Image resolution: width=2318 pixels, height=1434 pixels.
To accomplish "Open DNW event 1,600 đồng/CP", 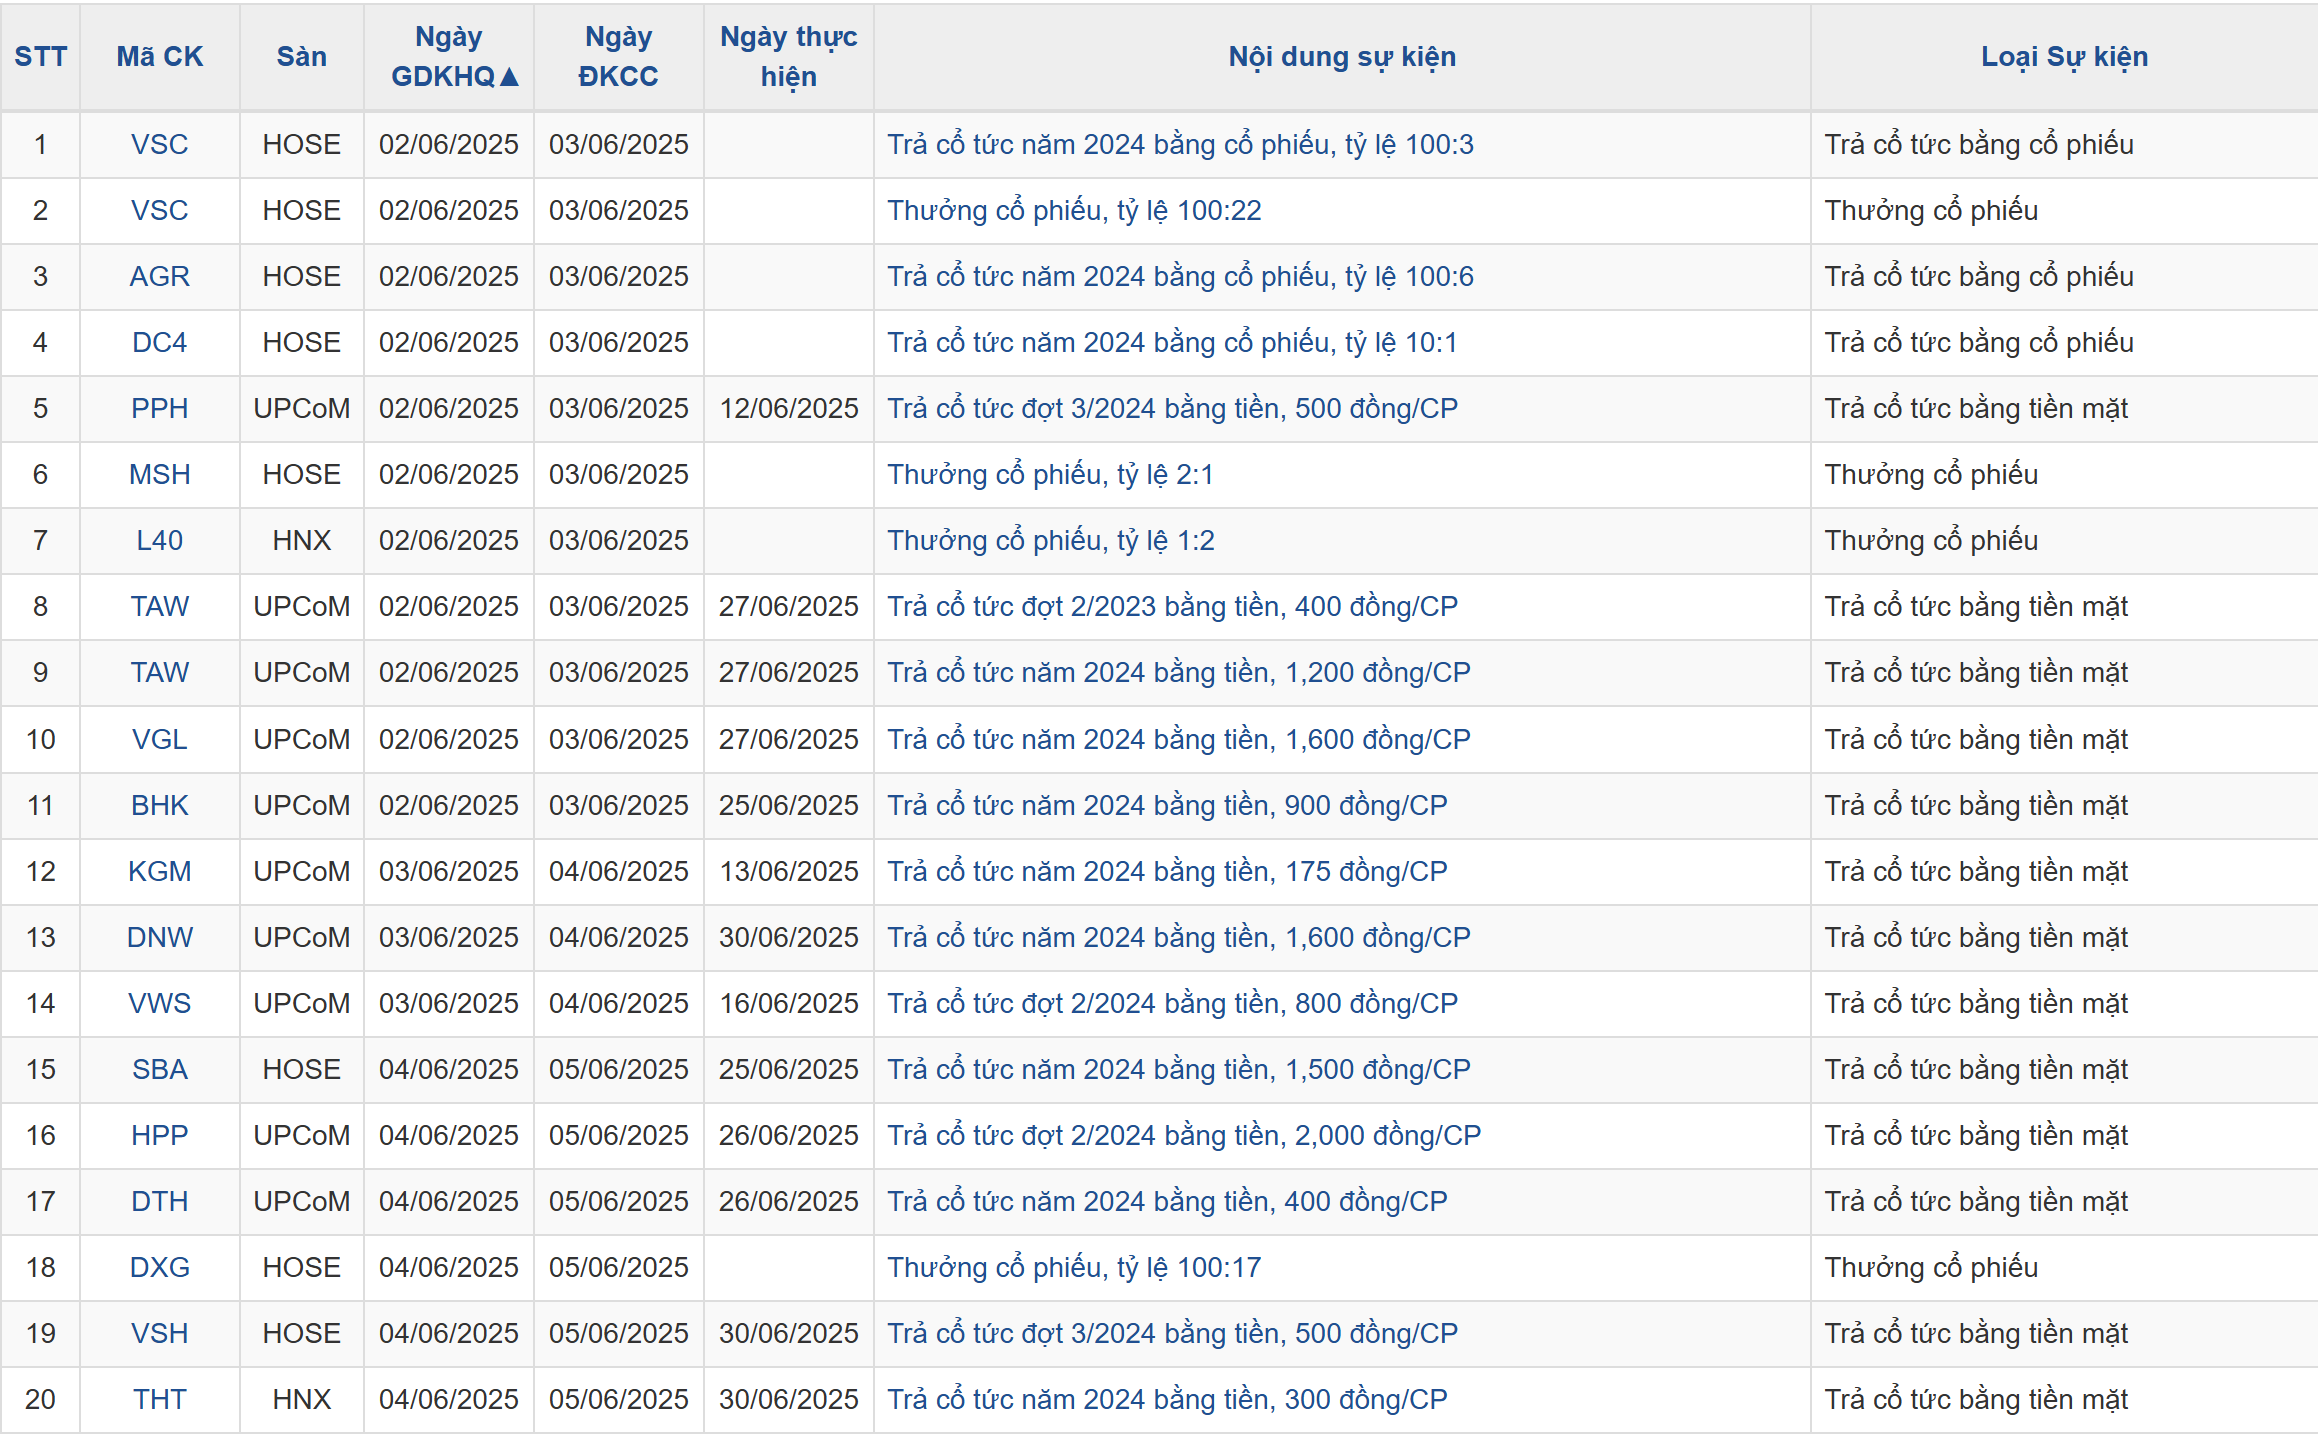I will (x=1179, y=937).
